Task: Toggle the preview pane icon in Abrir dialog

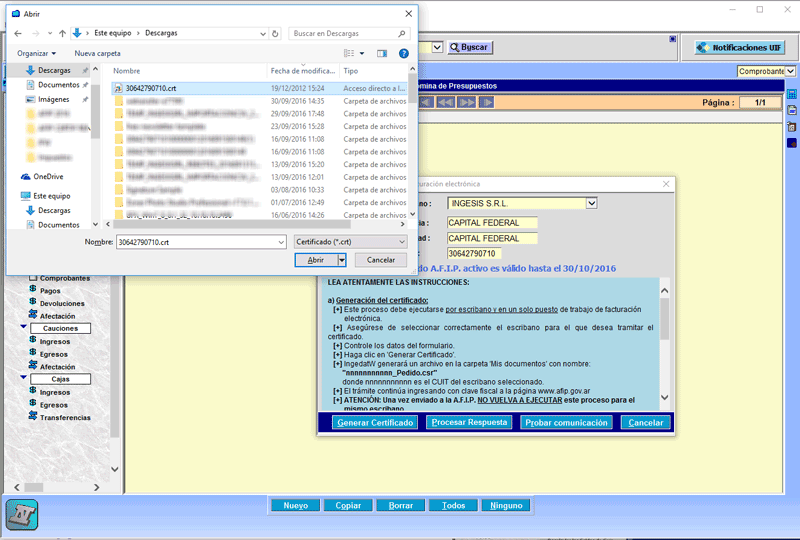Action: pos(382,53)
